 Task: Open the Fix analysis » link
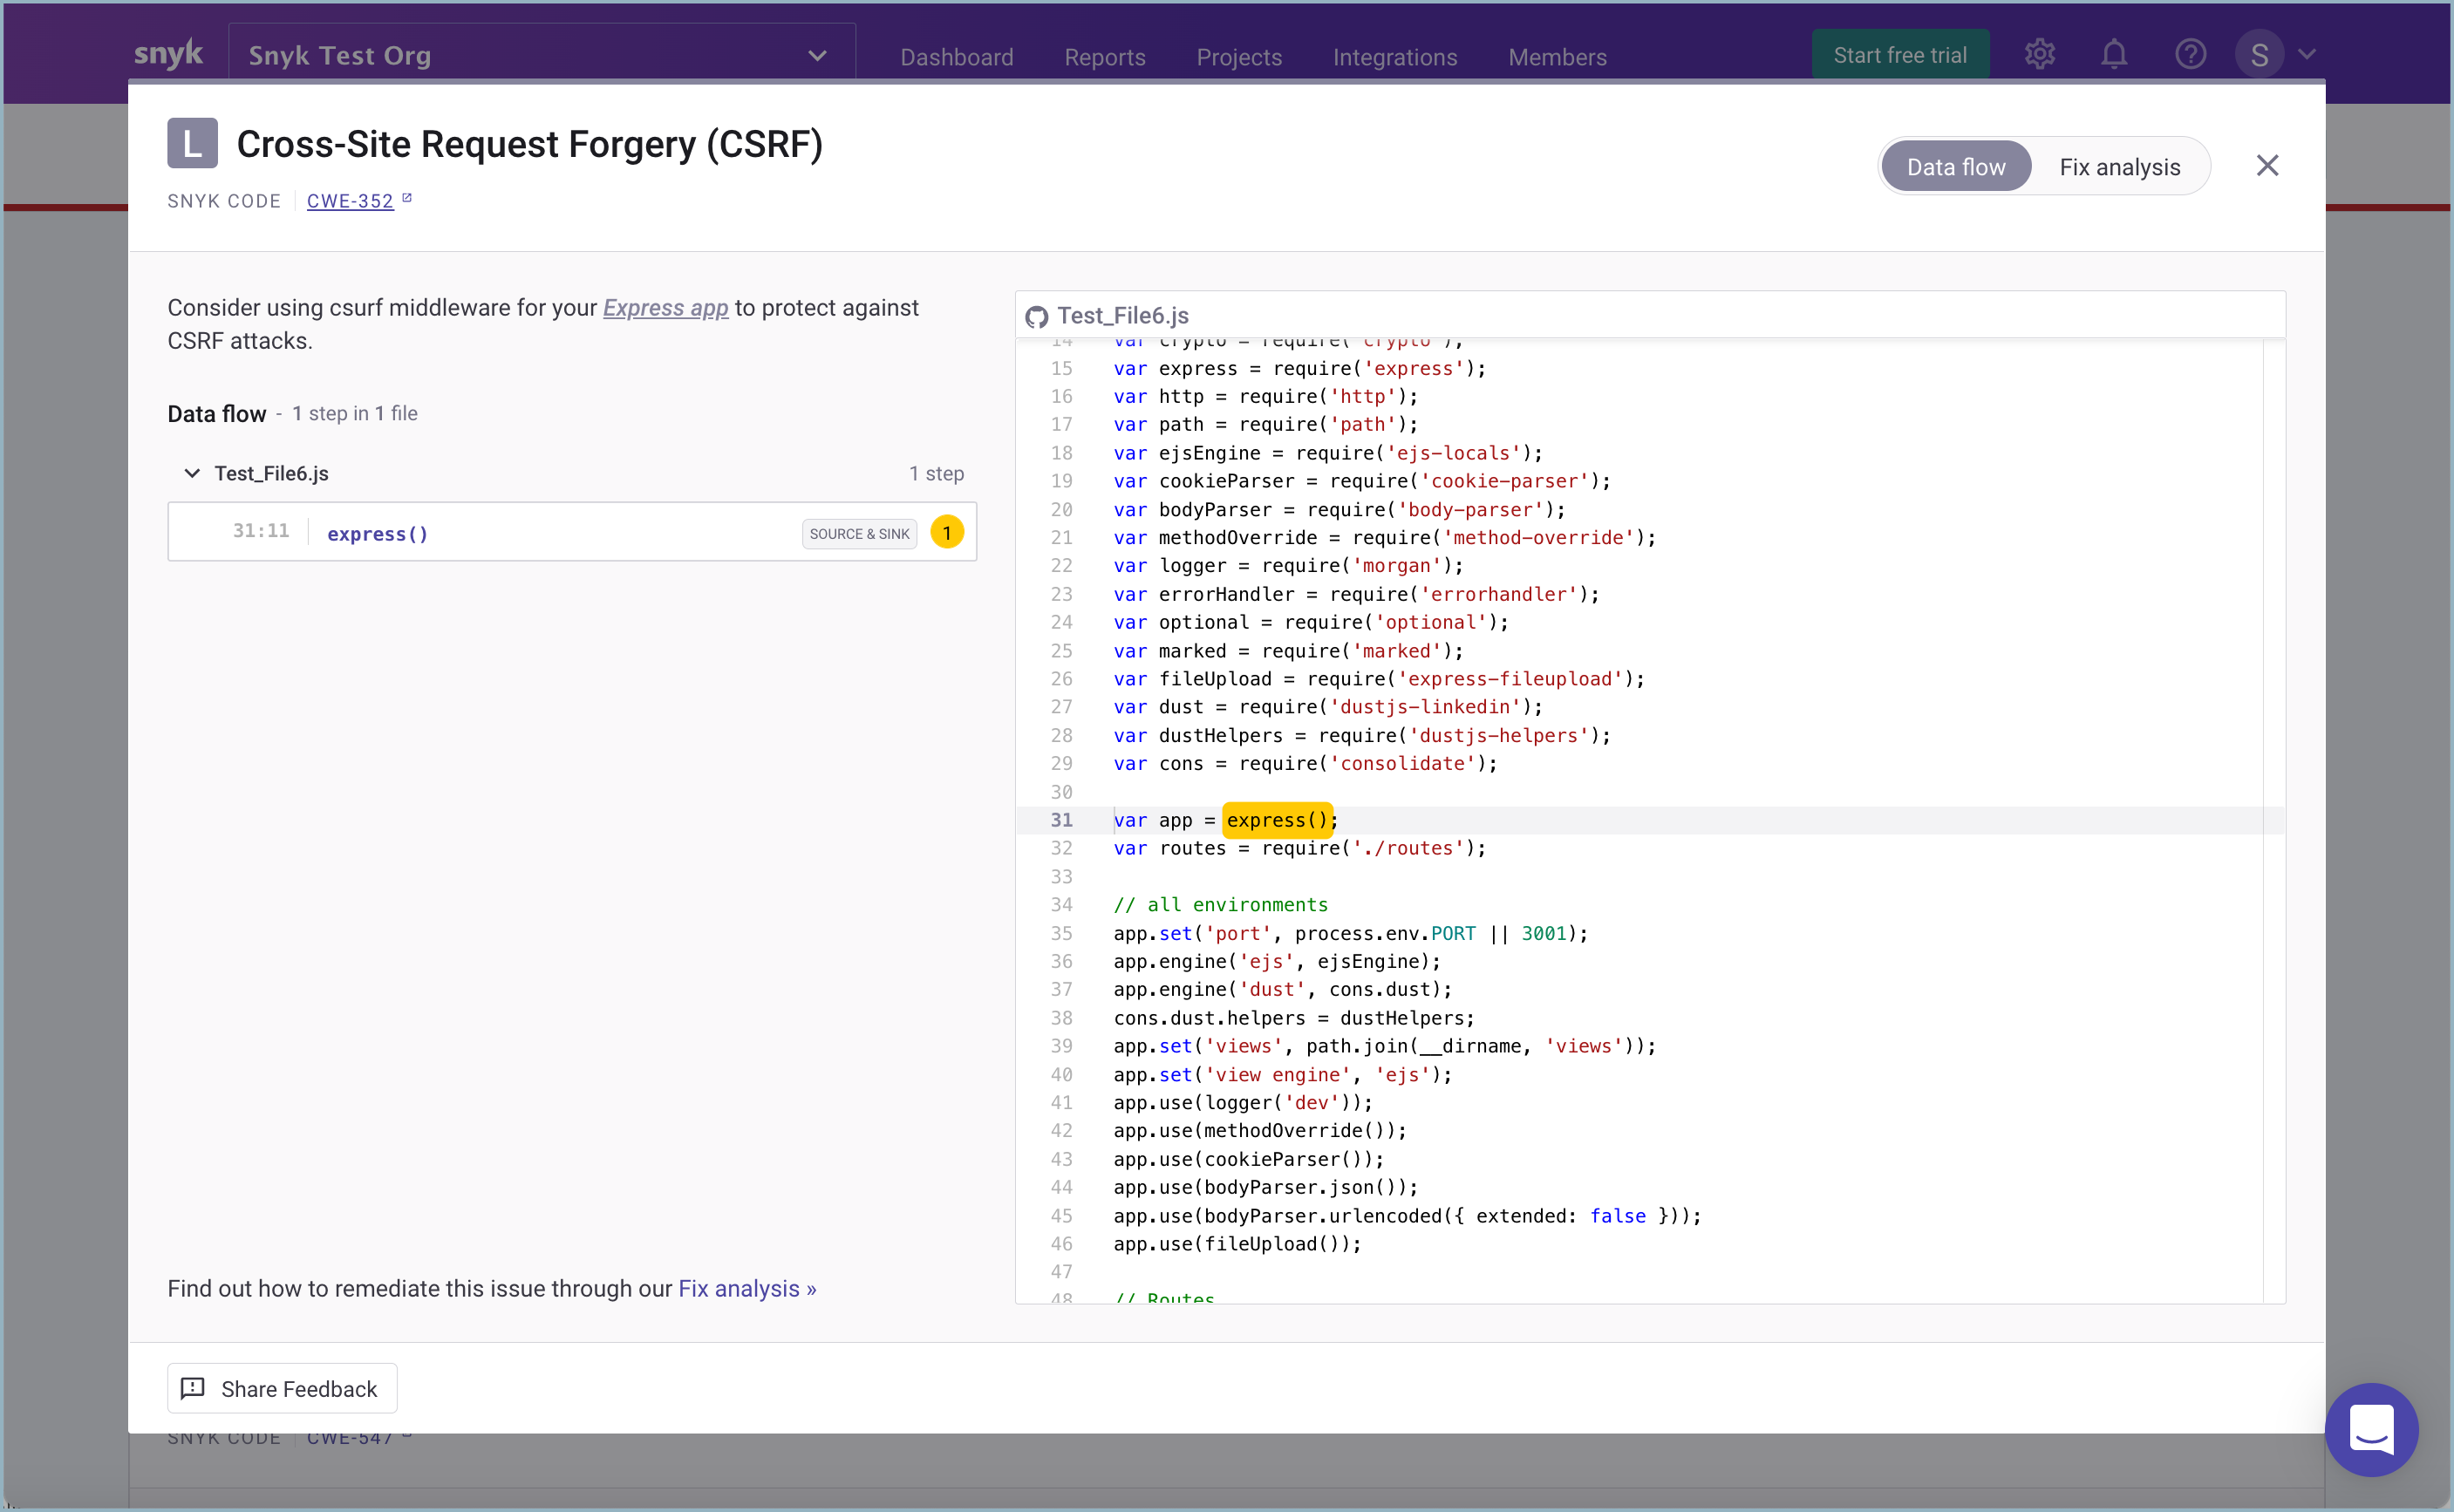tap(747, 1289)
